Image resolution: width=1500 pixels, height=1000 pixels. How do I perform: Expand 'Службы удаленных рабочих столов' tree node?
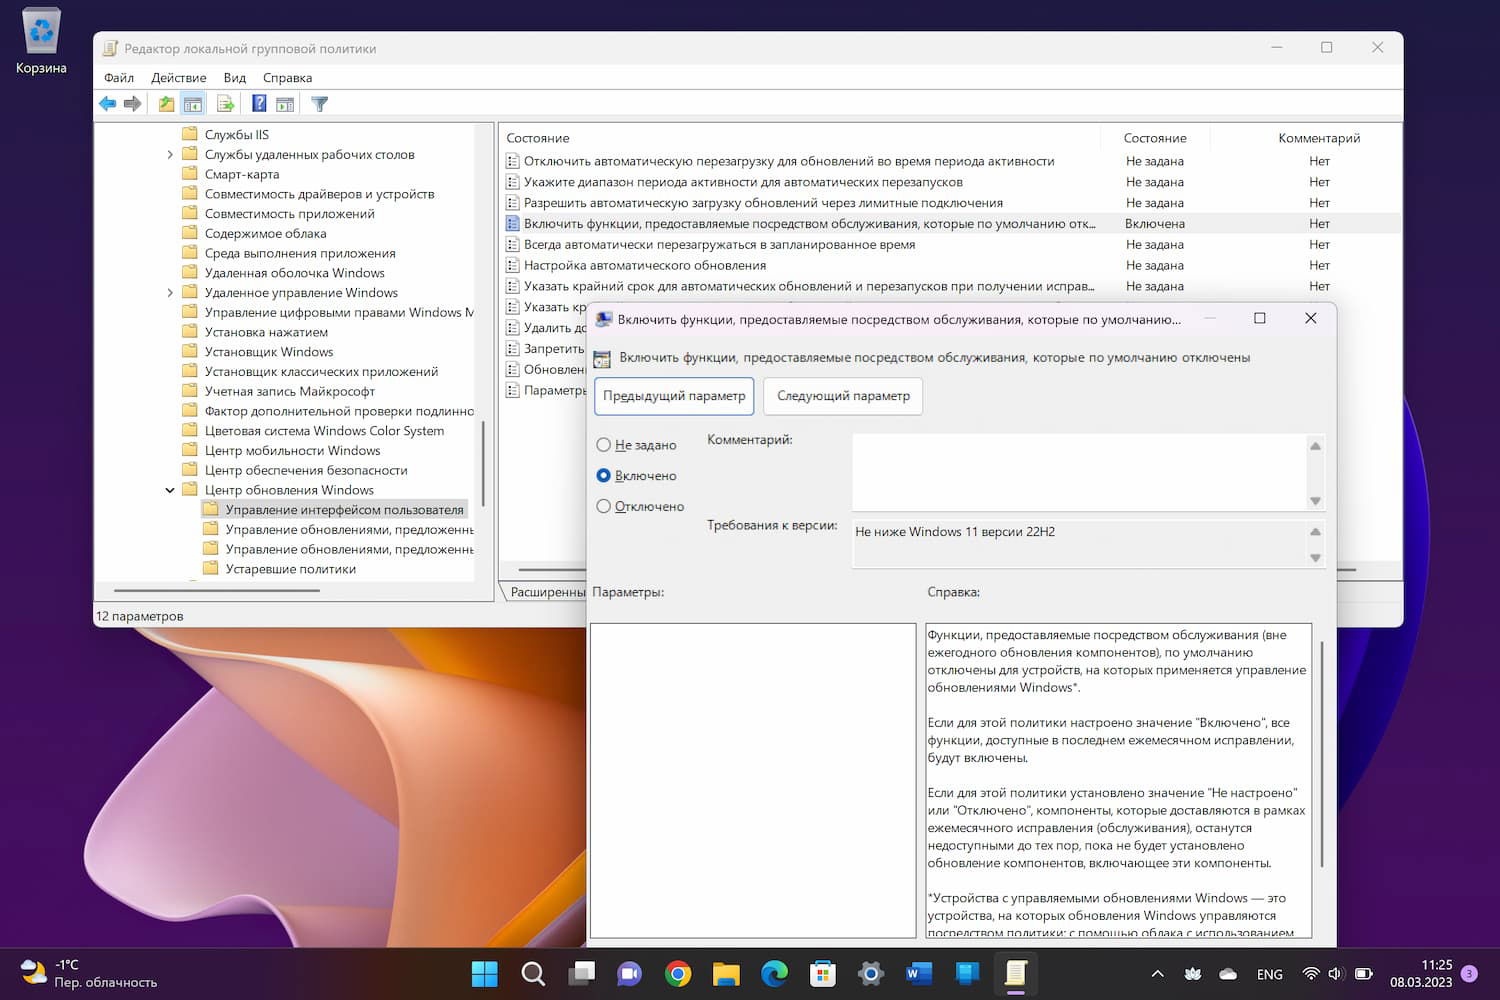[x=170, y=155]
